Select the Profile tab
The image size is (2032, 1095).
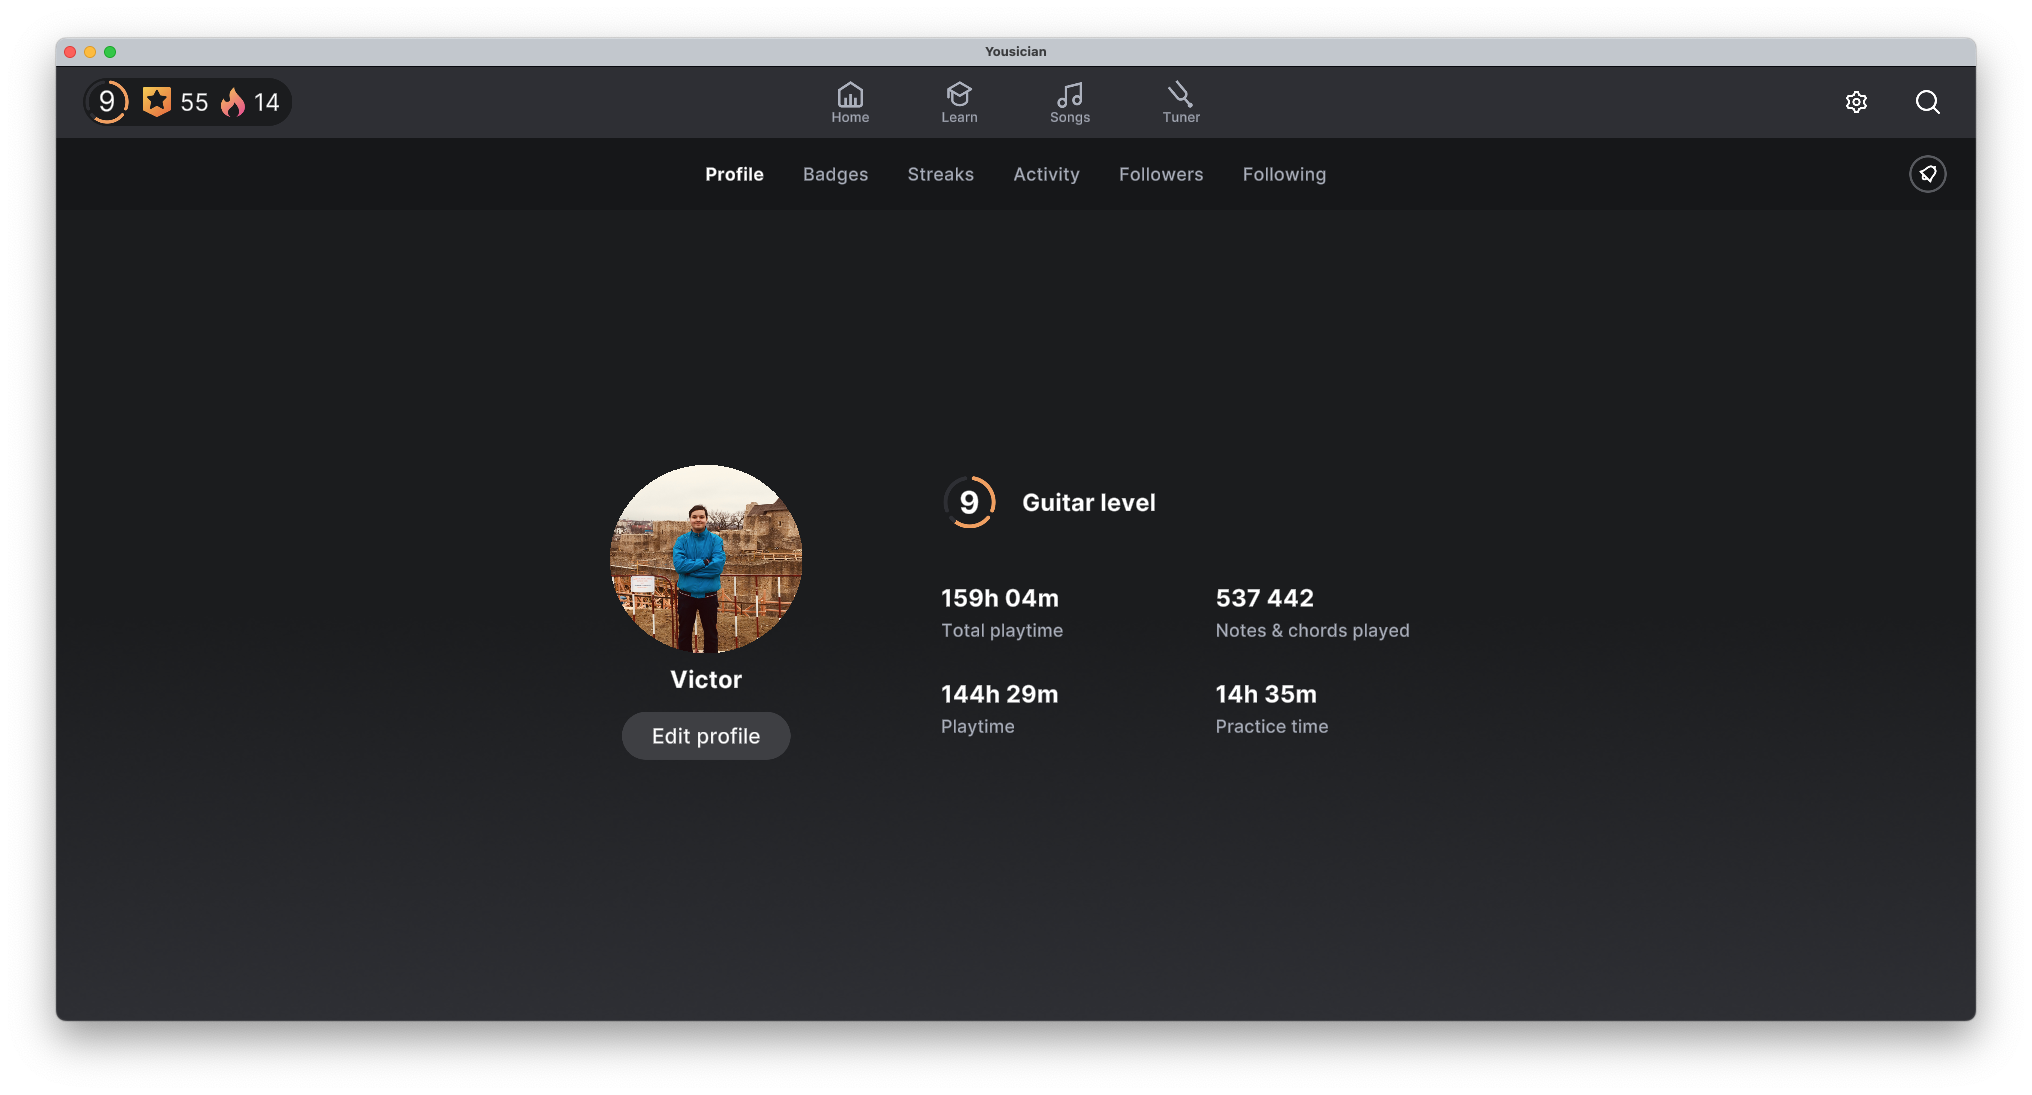[x=734, y=174]
